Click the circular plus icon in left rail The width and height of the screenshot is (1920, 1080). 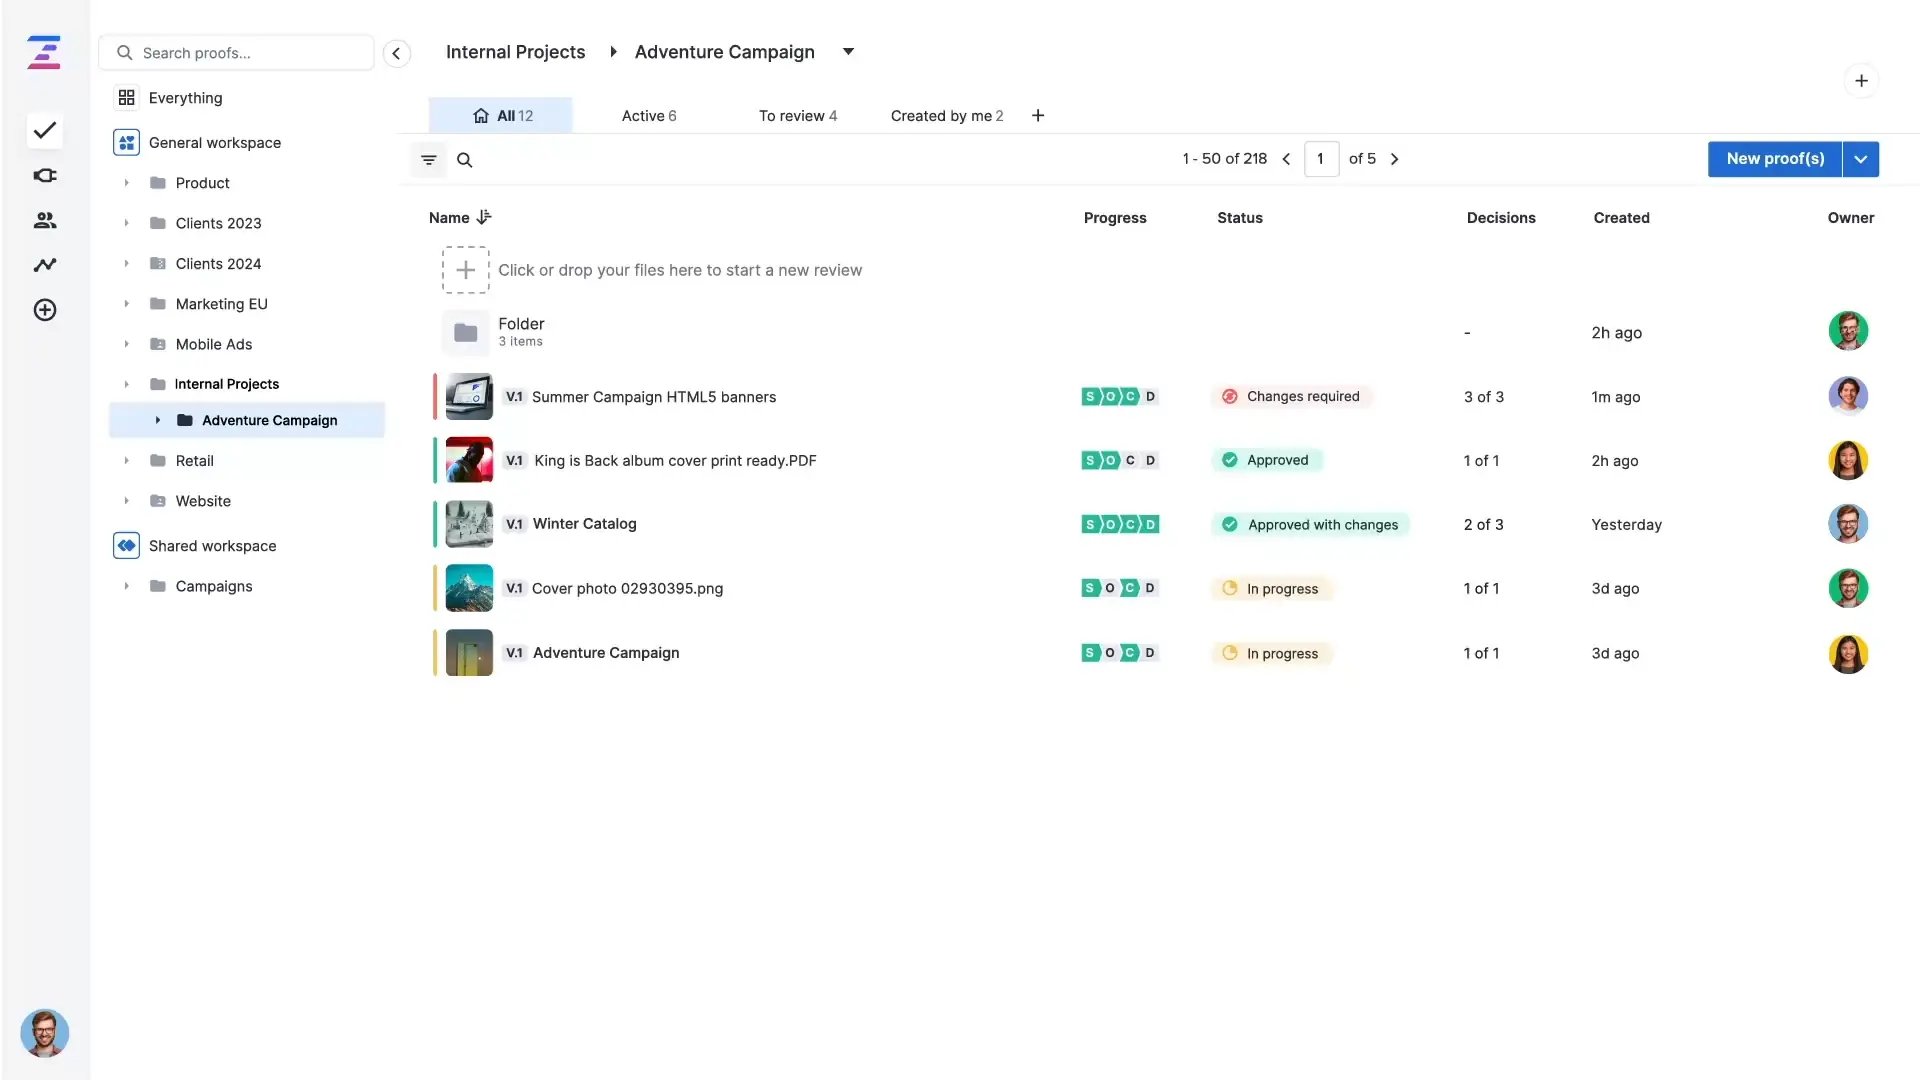[x=44, y=310]
